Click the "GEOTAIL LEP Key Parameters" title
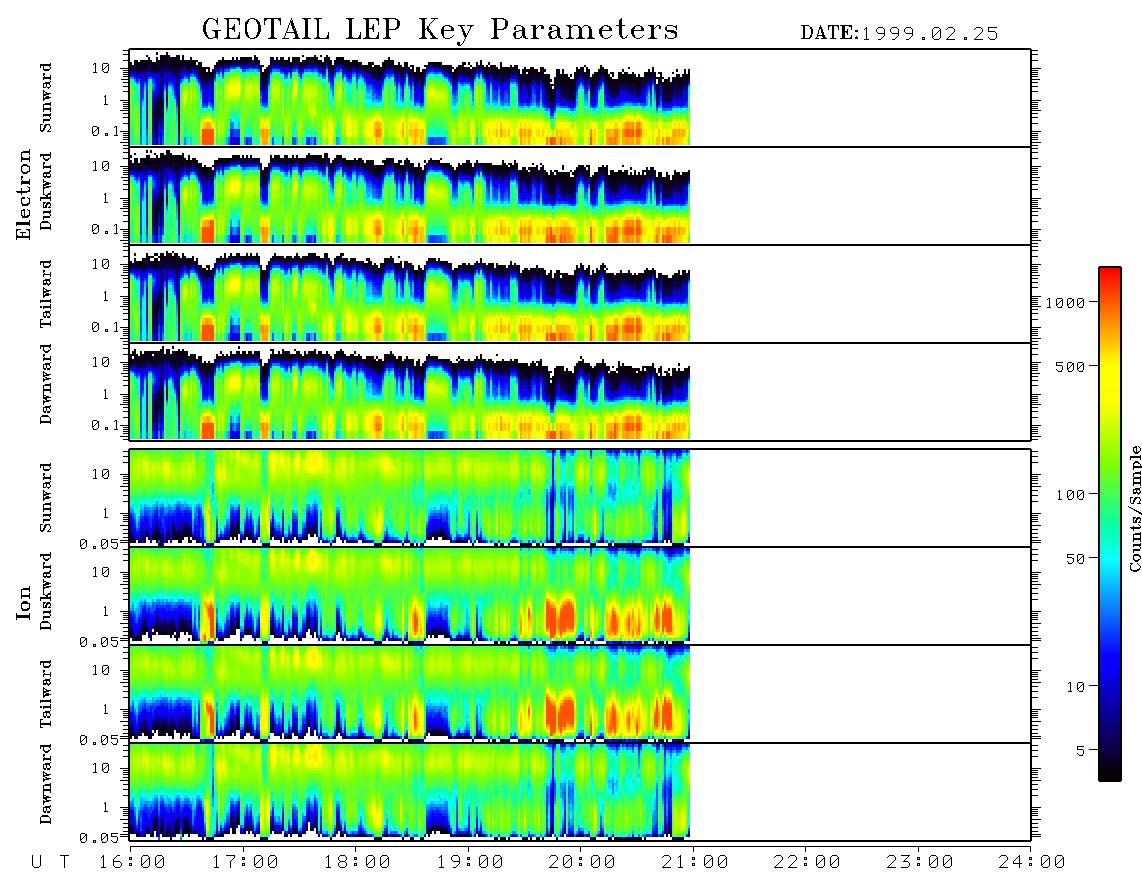This screenshot has height=880, width=1142. tap(440, 30)
